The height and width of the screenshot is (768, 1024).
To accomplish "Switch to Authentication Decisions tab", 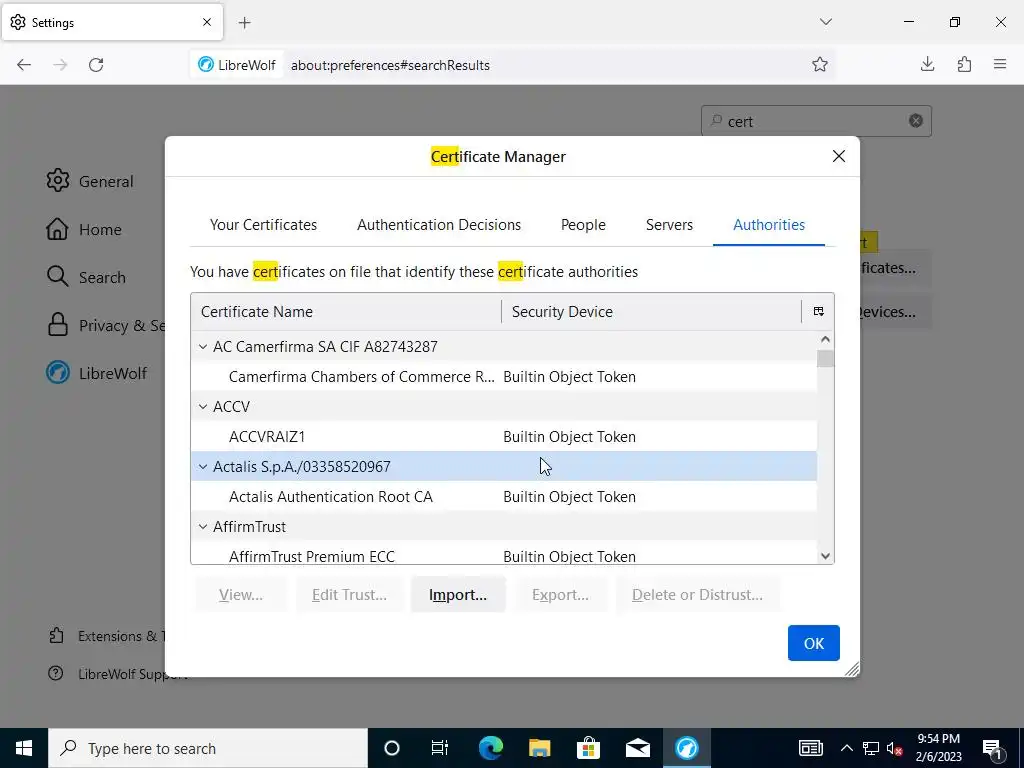I will coord(439,225).
